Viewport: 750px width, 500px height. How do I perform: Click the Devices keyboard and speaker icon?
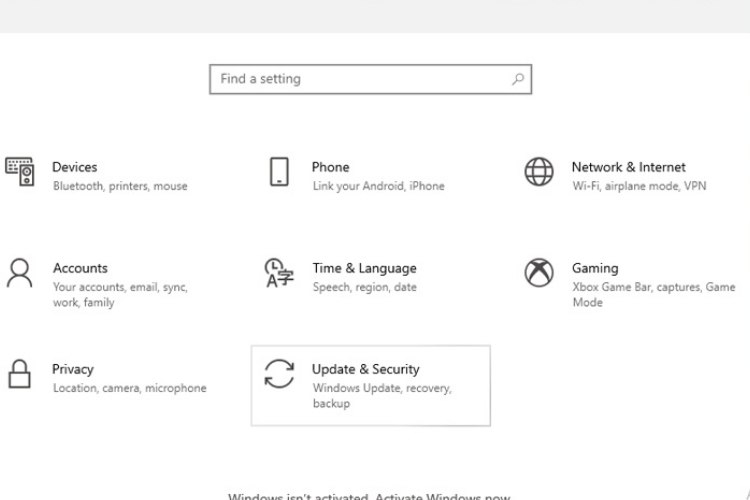click(19, 172)
